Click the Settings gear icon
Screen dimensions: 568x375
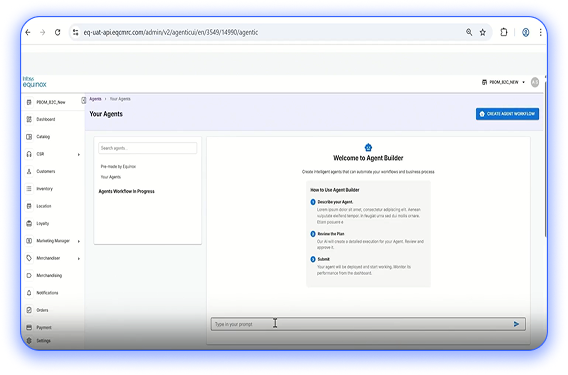tap(29, 341)
